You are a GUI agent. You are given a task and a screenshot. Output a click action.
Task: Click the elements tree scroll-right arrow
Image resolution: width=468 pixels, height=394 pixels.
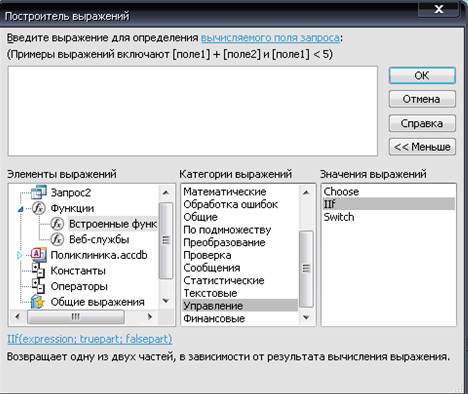pyautogui.click(x=150, y=317)
